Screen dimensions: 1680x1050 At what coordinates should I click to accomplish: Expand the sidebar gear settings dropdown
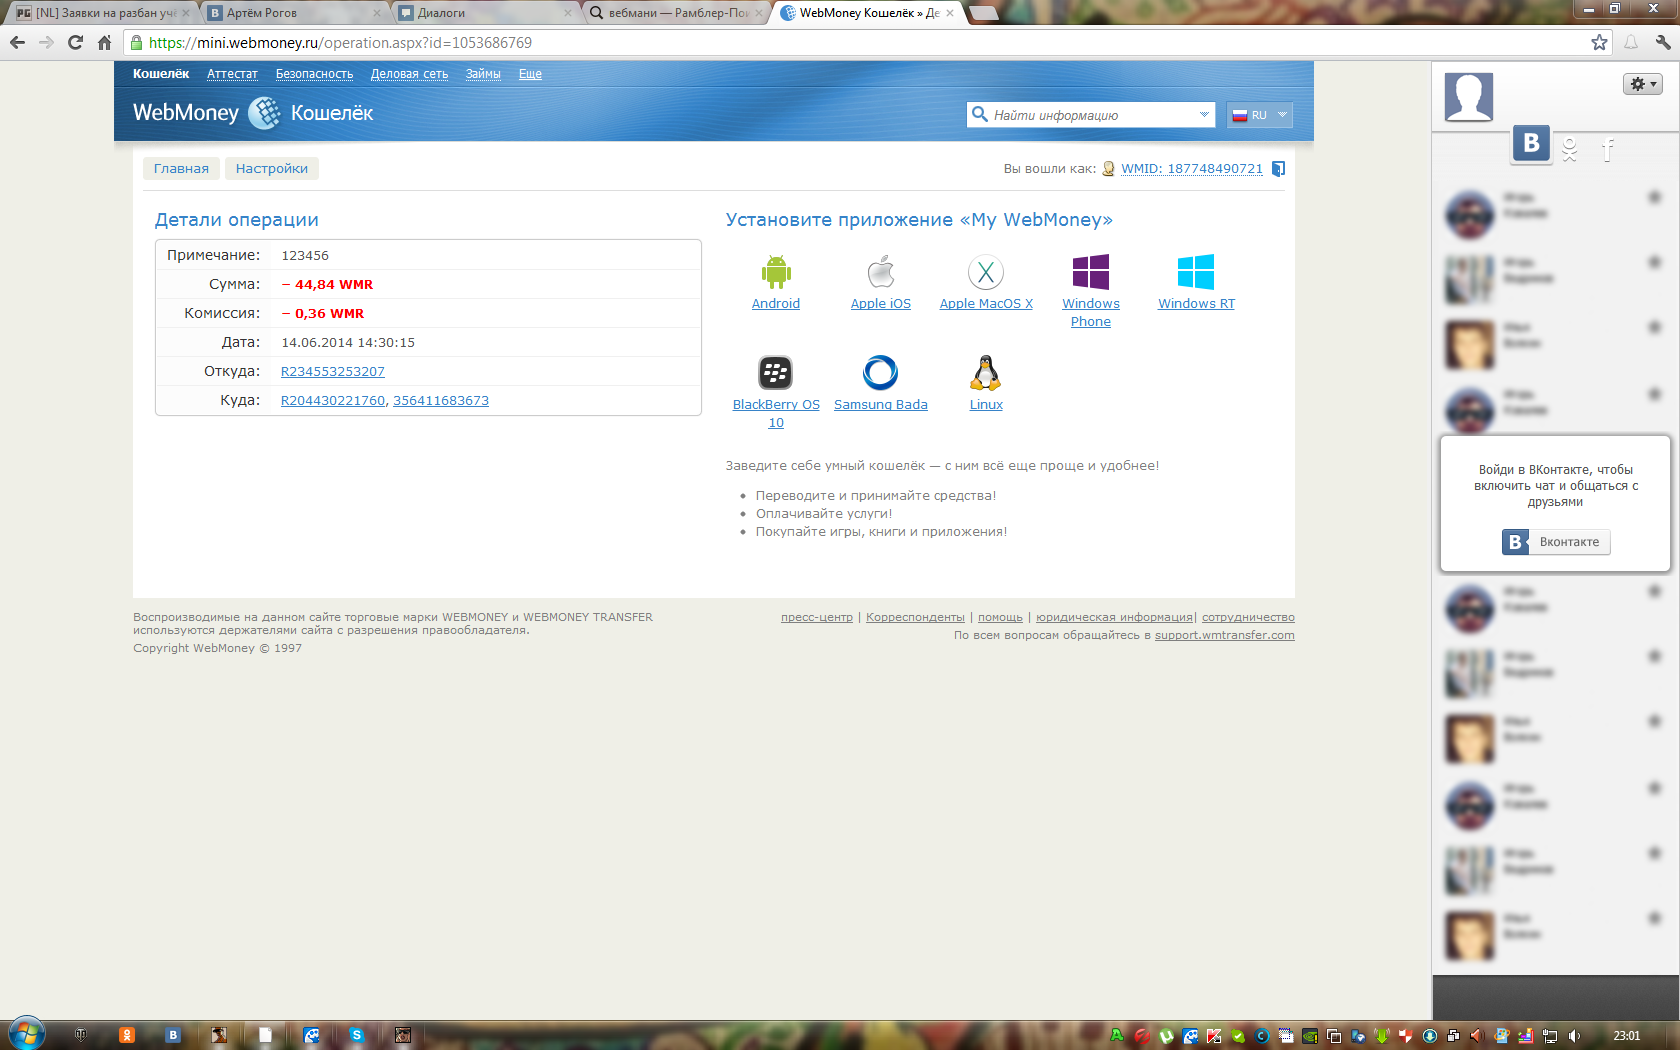point(1643,84)
